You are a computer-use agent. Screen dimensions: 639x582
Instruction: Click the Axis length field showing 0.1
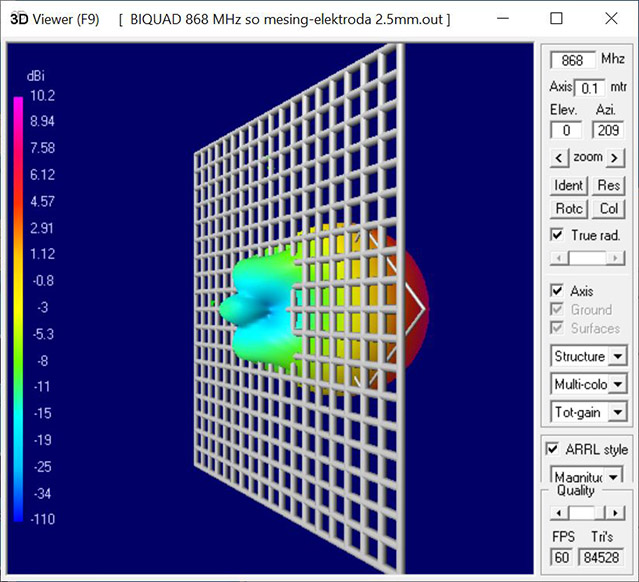tap(590, 88)
